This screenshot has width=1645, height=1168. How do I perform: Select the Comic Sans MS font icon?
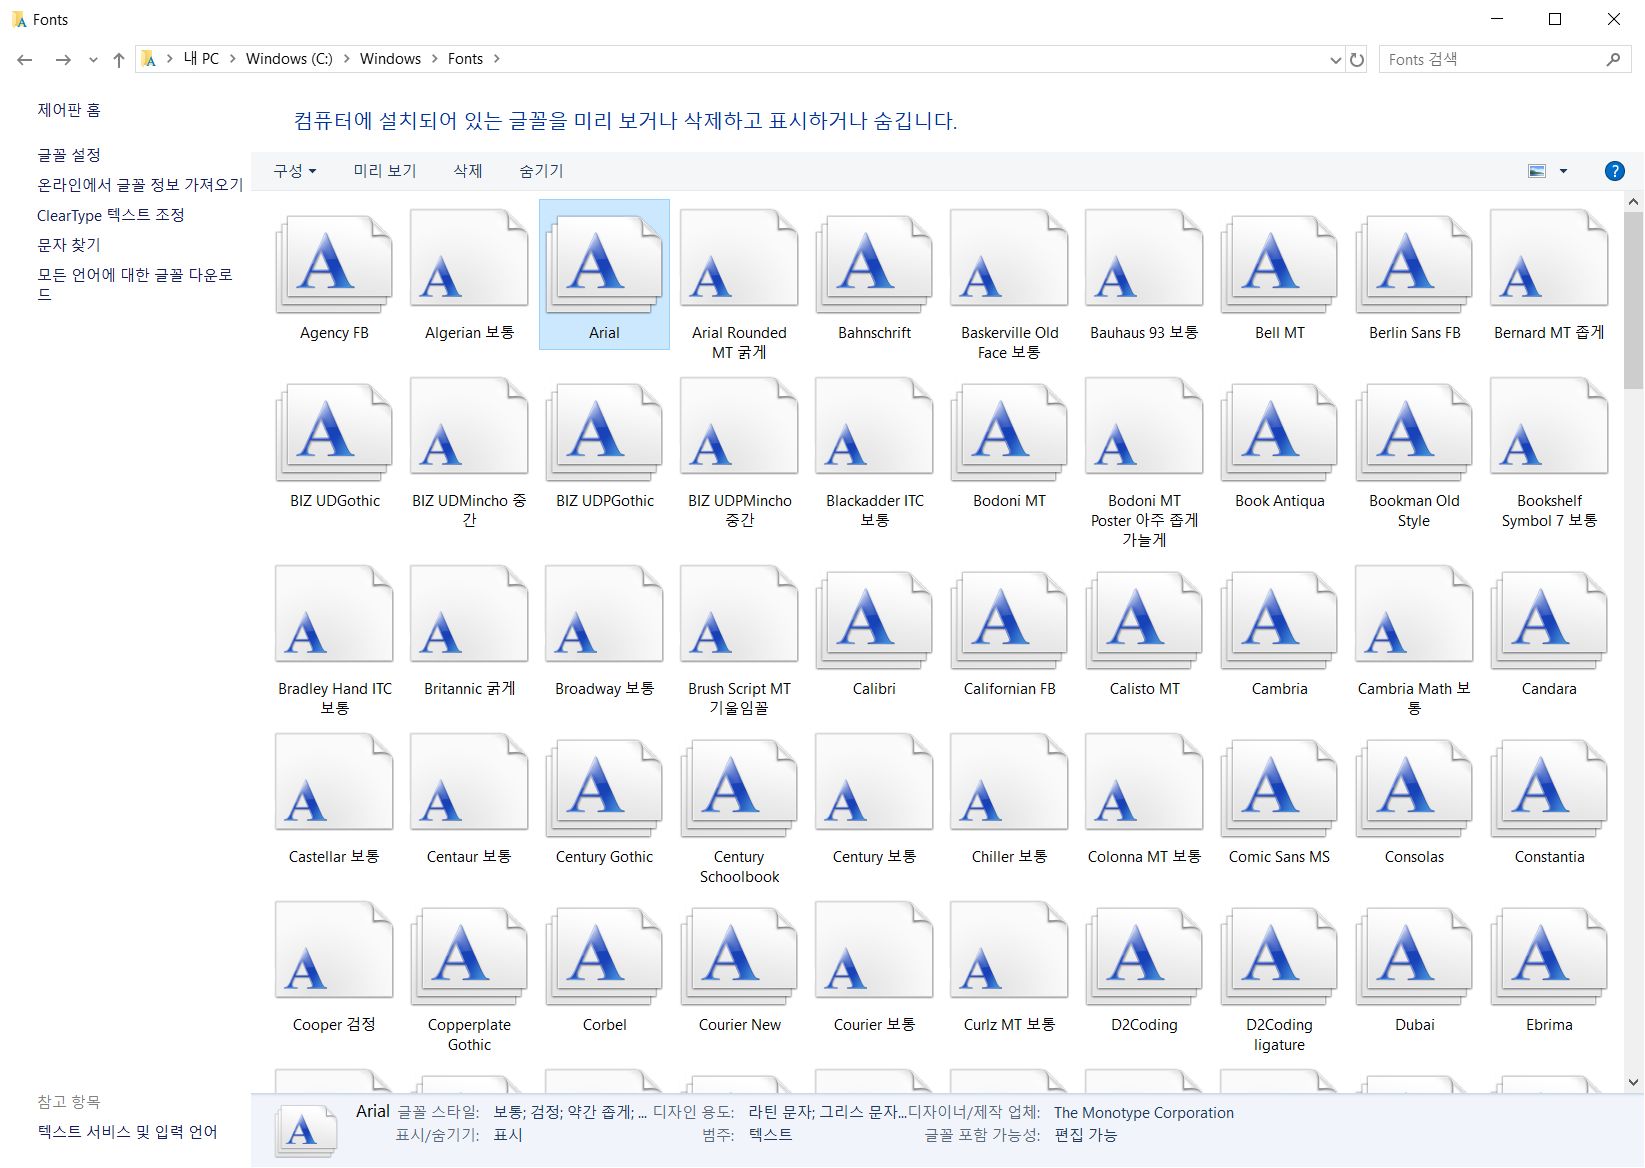[1279, 786]
